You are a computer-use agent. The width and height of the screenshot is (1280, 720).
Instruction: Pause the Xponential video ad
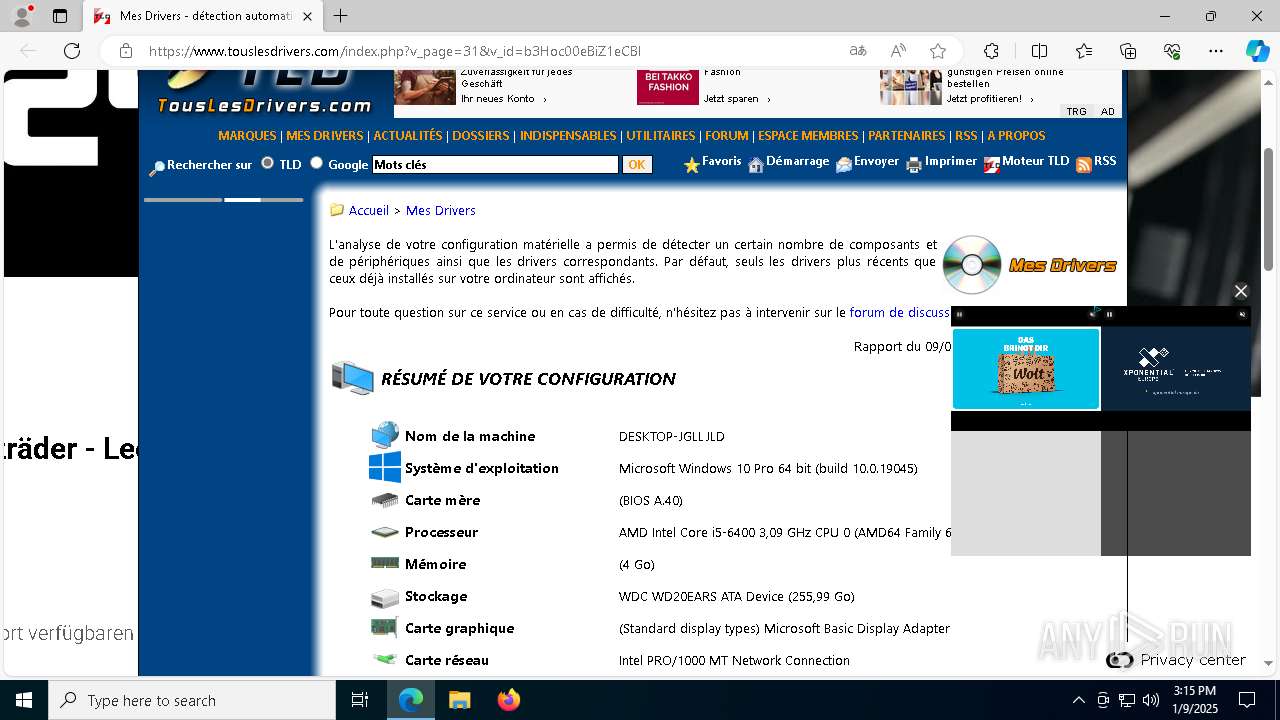[1109, 314]
